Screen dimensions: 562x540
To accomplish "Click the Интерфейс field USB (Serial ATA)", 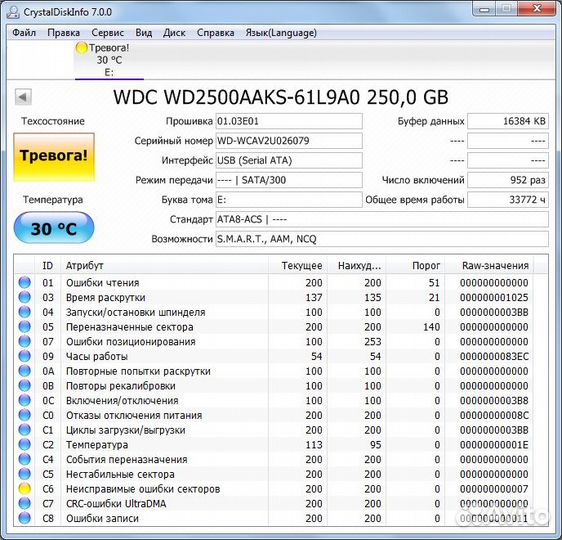I will coord(289,160).
